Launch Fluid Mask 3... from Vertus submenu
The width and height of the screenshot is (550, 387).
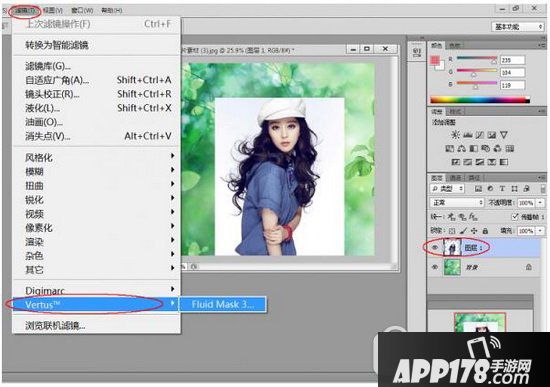point(223,304)
